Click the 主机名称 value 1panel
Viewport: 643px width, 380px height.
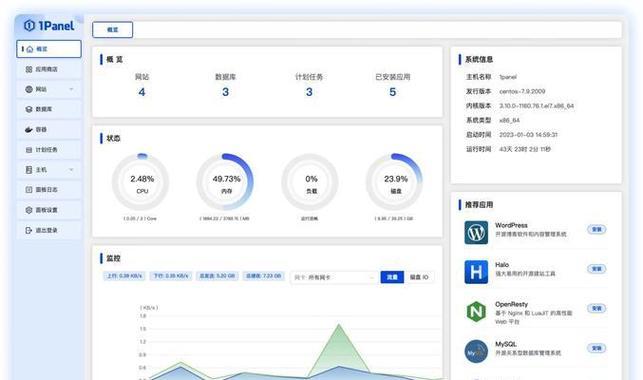pos(508,77)
